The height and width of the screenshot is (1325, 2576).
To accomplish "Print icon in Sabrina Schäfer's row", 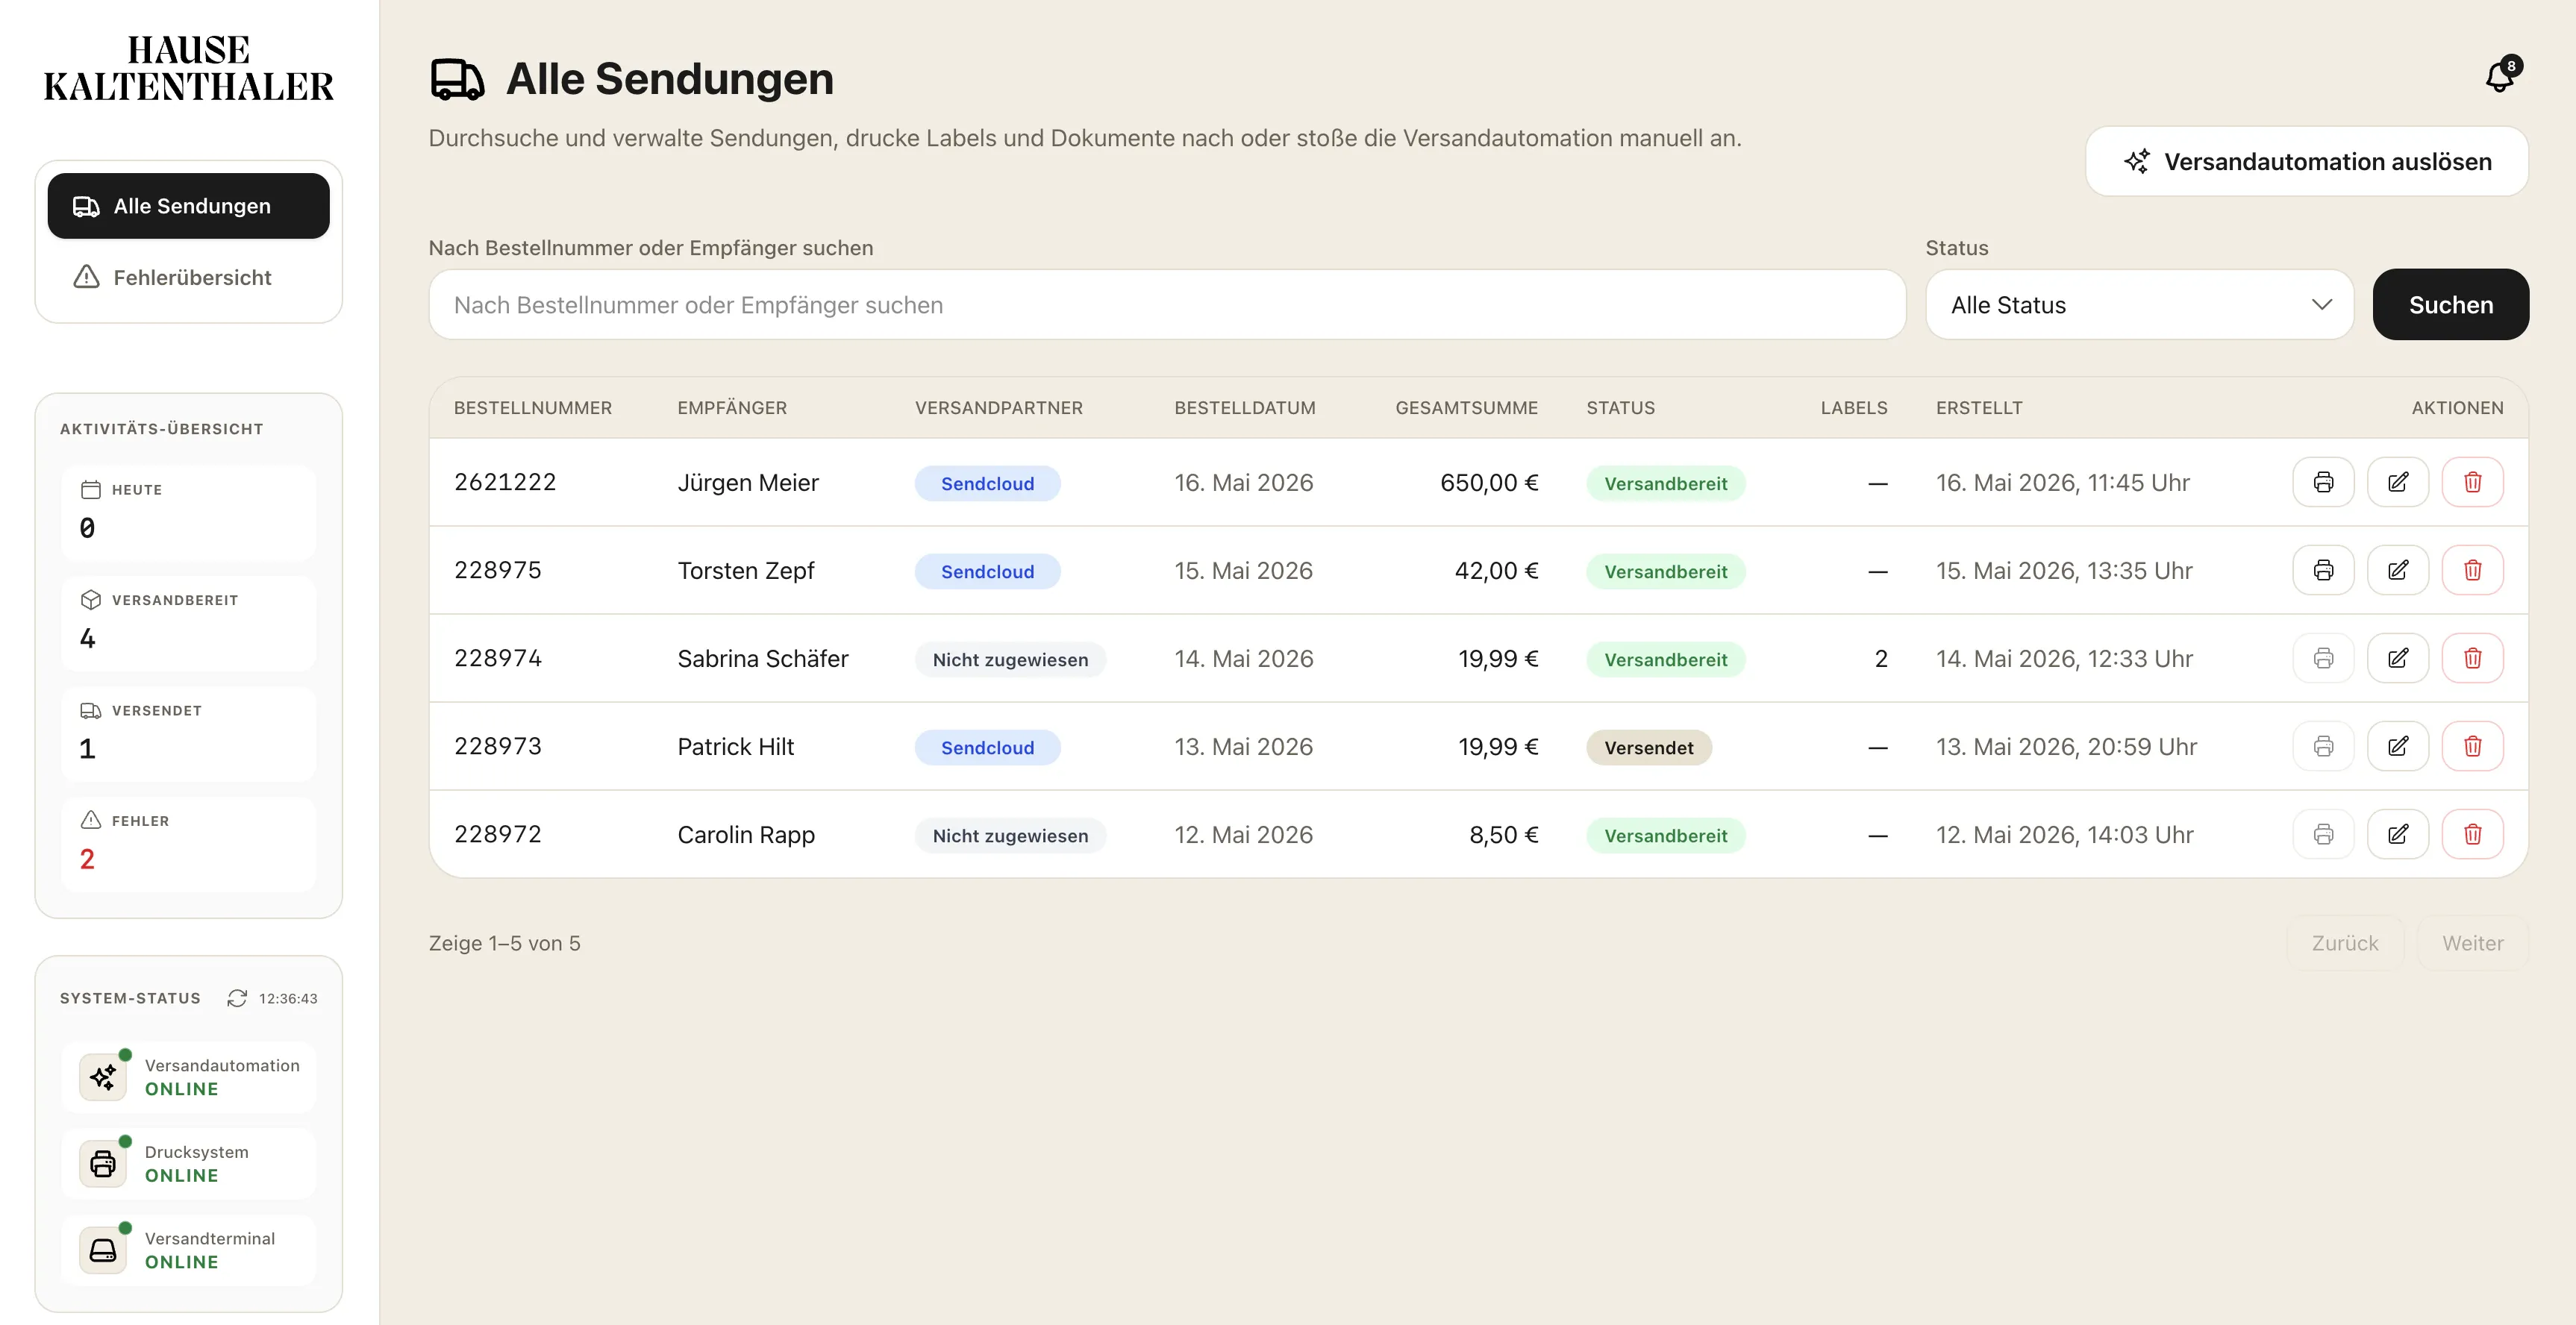I will pos(2323,658).
